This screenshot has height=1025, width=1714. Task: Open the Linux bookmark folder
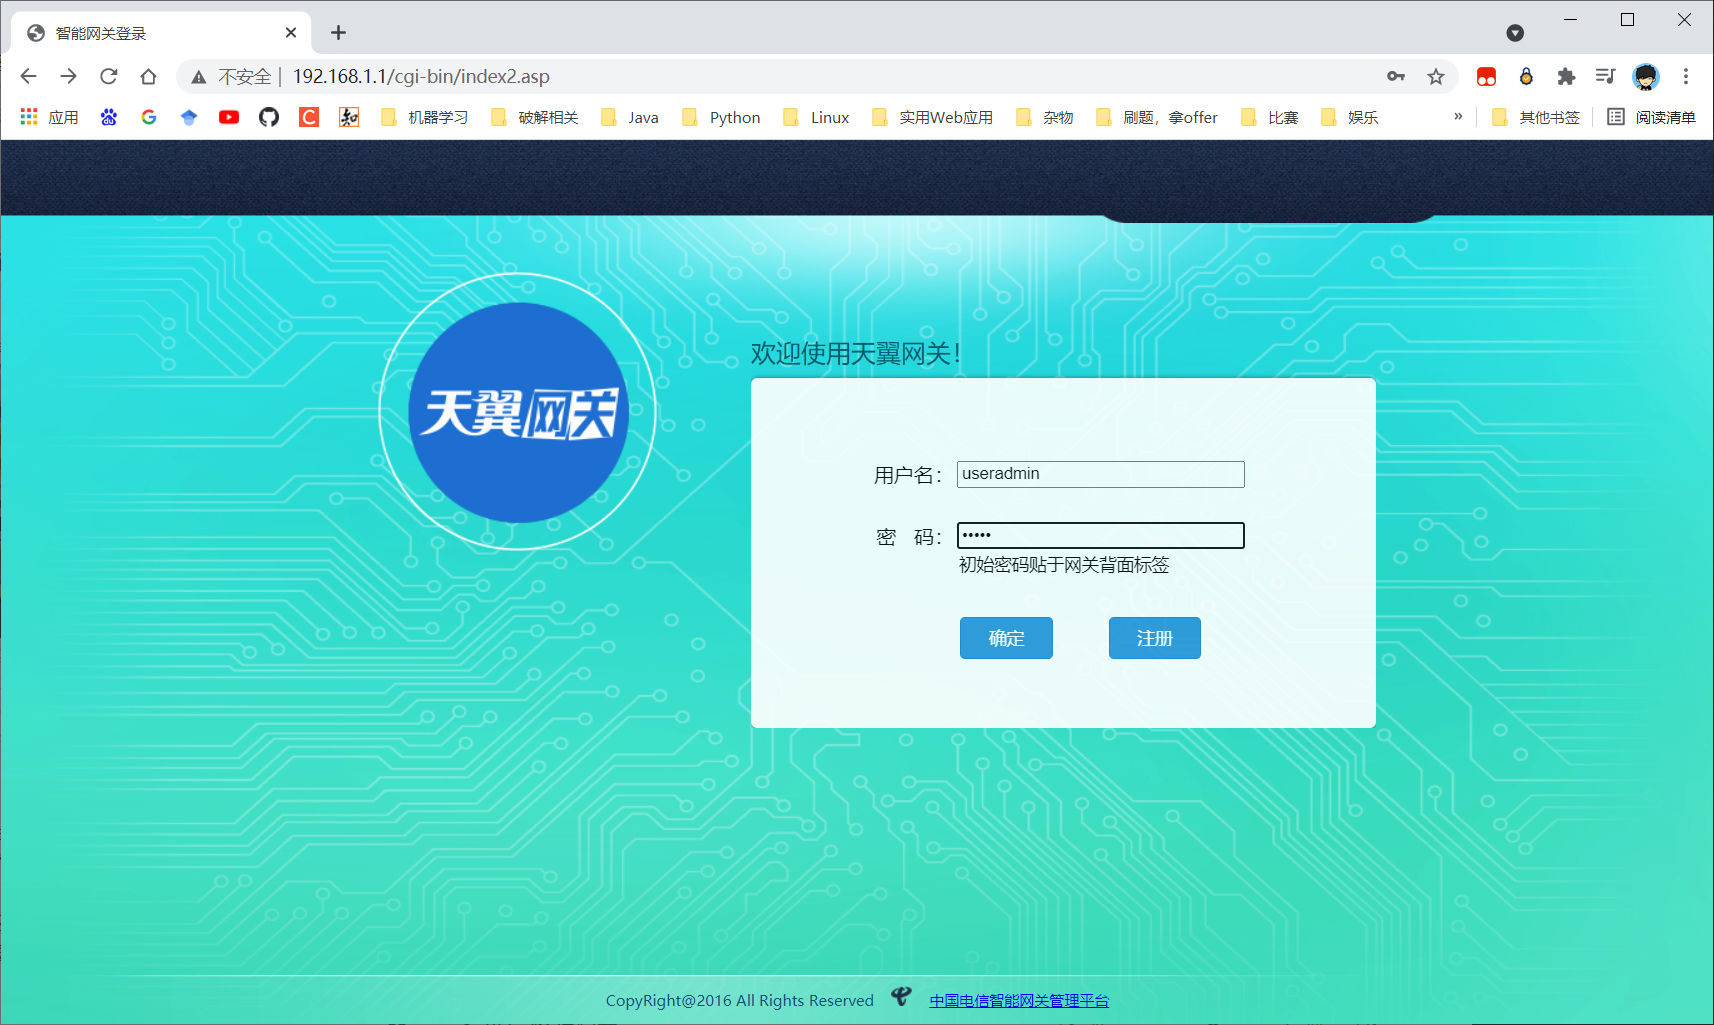816,117
